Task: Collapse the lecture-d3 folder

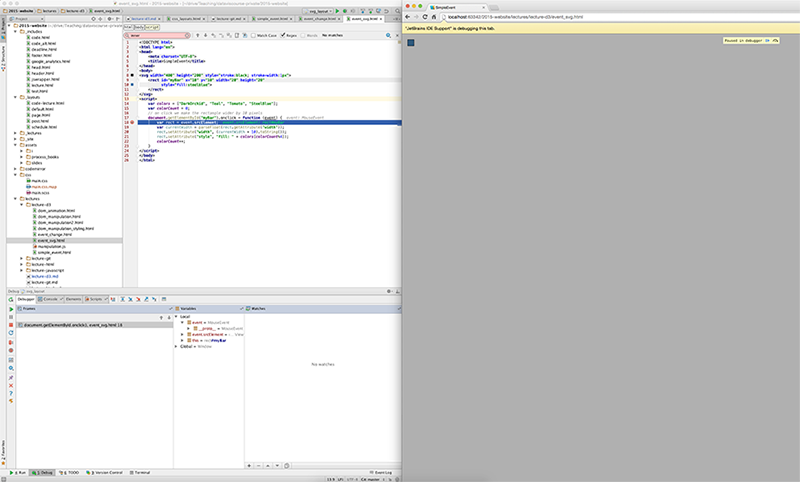Action: click(21, 205)
